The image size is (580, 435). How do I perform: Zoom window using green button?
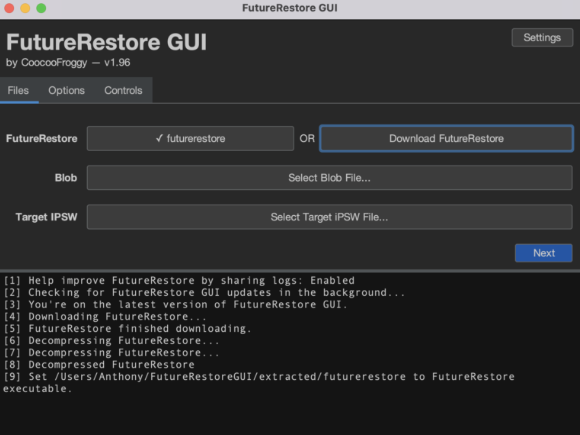[x=41, y=8]
